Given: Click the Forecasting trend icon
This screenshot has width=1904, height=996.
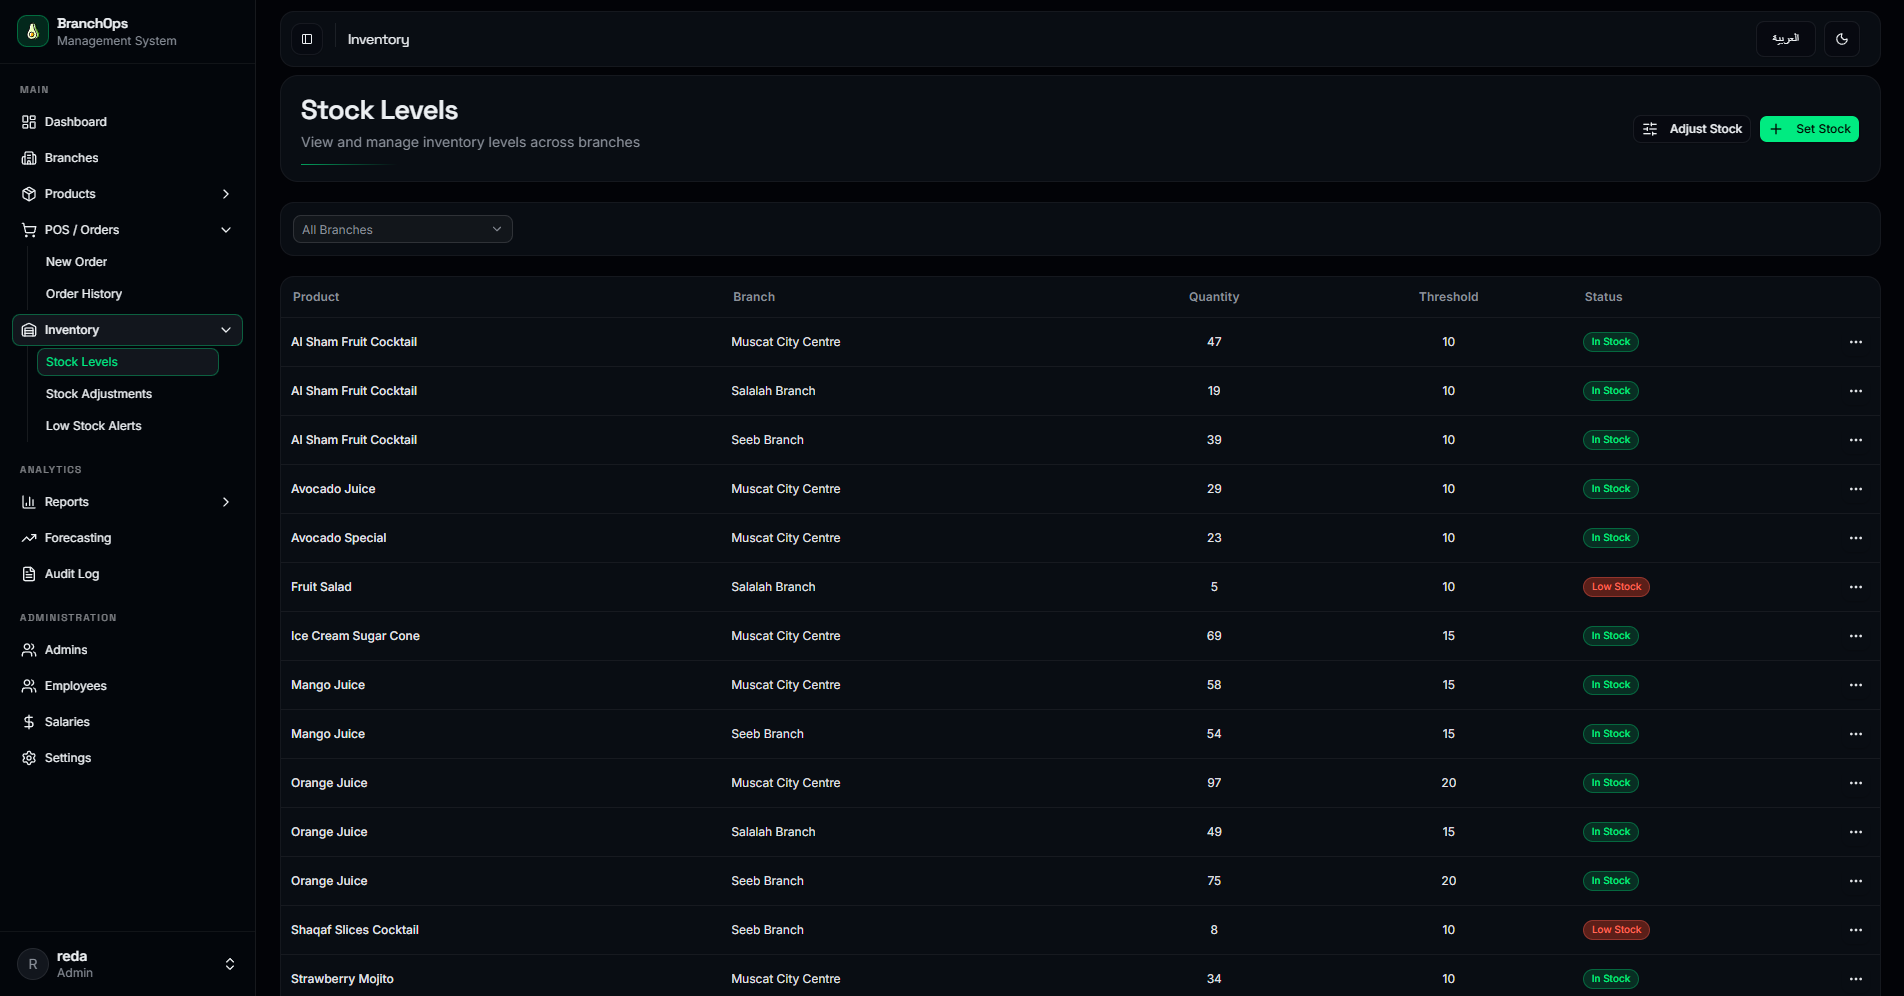Looking at the screenshot, I should [29, 538].
